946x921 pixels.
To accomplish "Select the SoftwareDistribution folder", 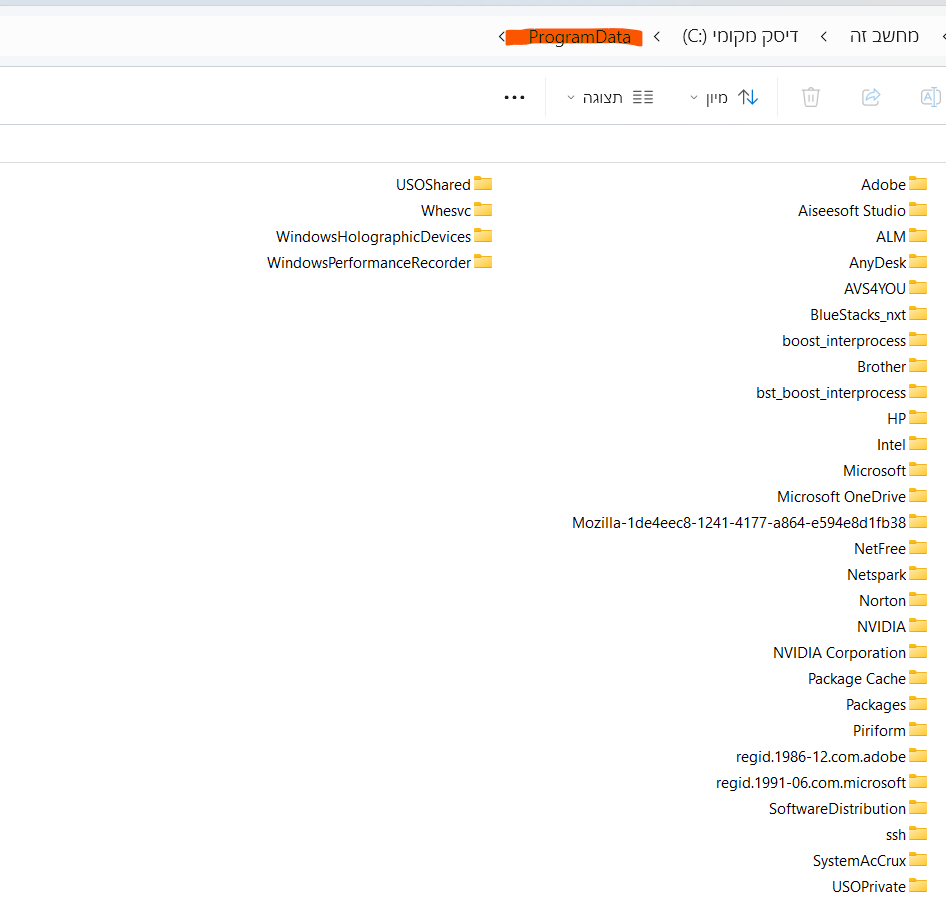I will [x=837, y=809].
